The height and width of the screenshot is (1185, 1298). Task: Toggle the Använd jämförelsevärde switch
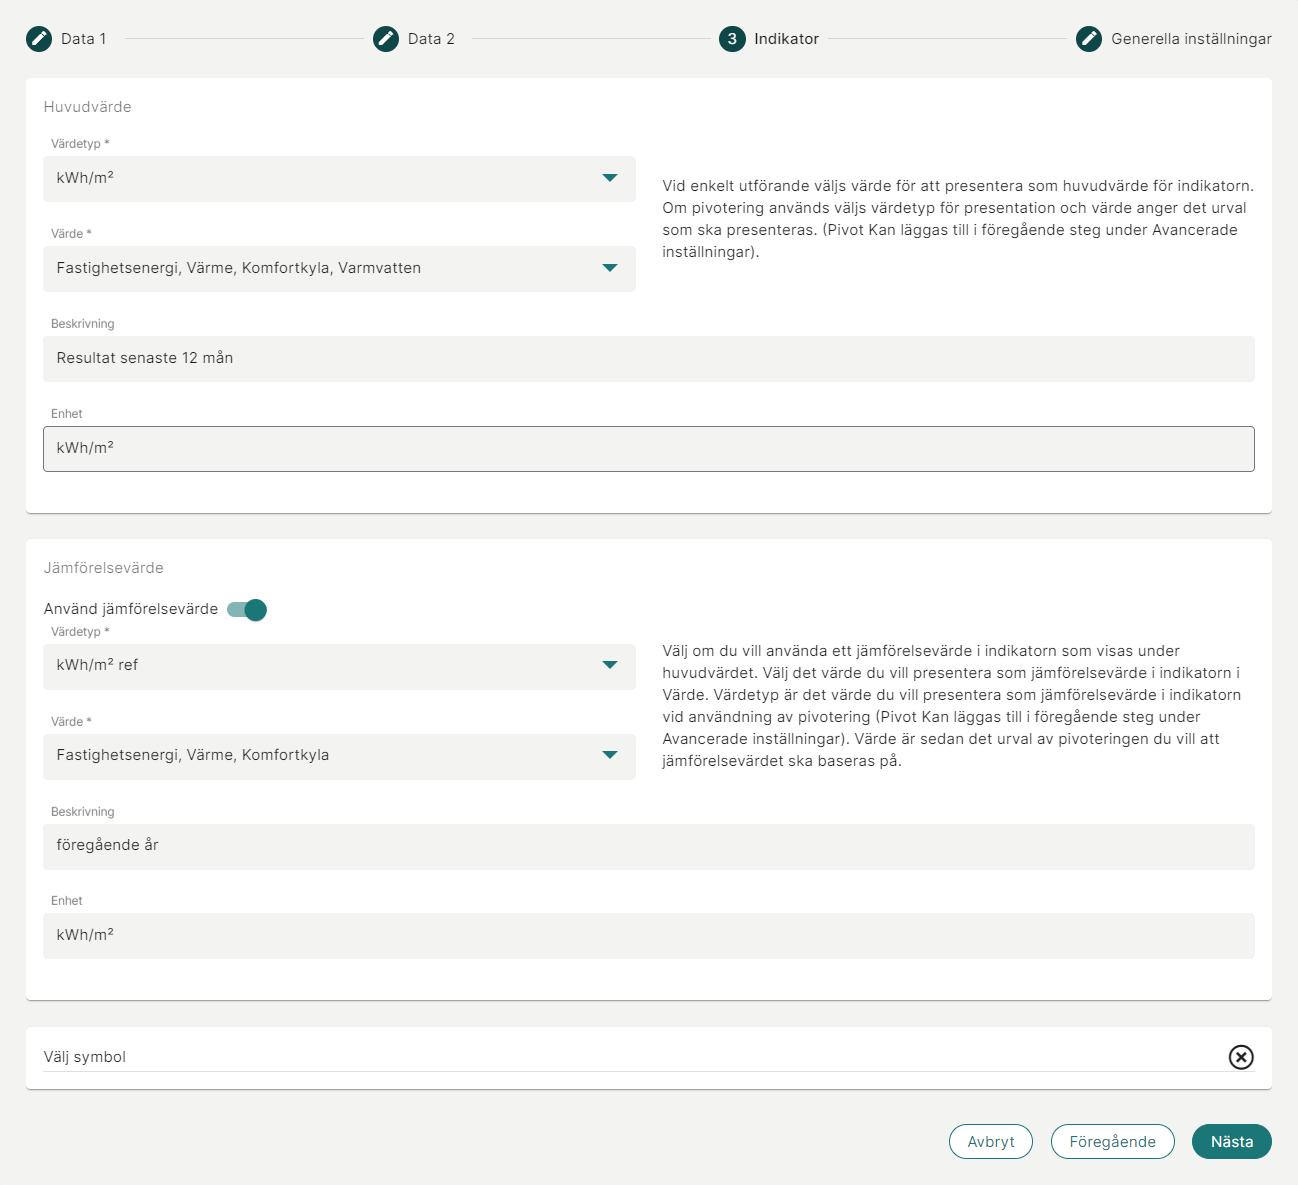point(247,610)
